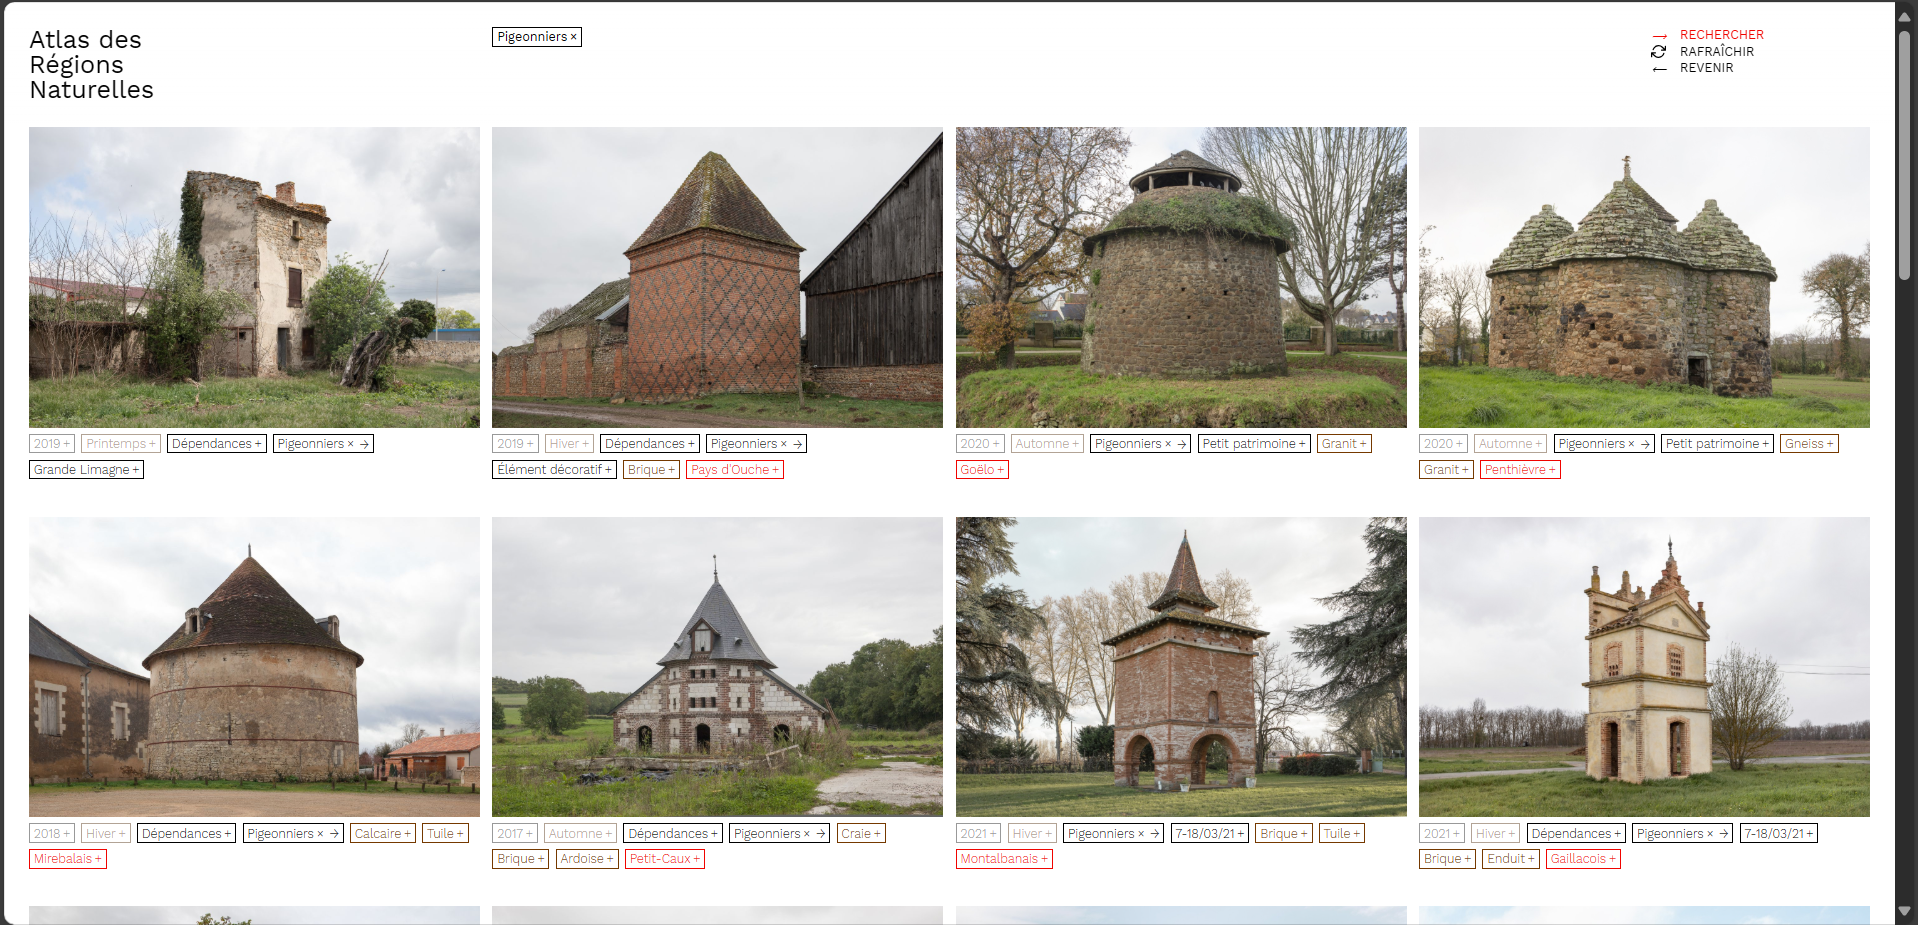Click the red search arrow icon
Screen dimensions: 1918x925
[x=1659, y=36]
